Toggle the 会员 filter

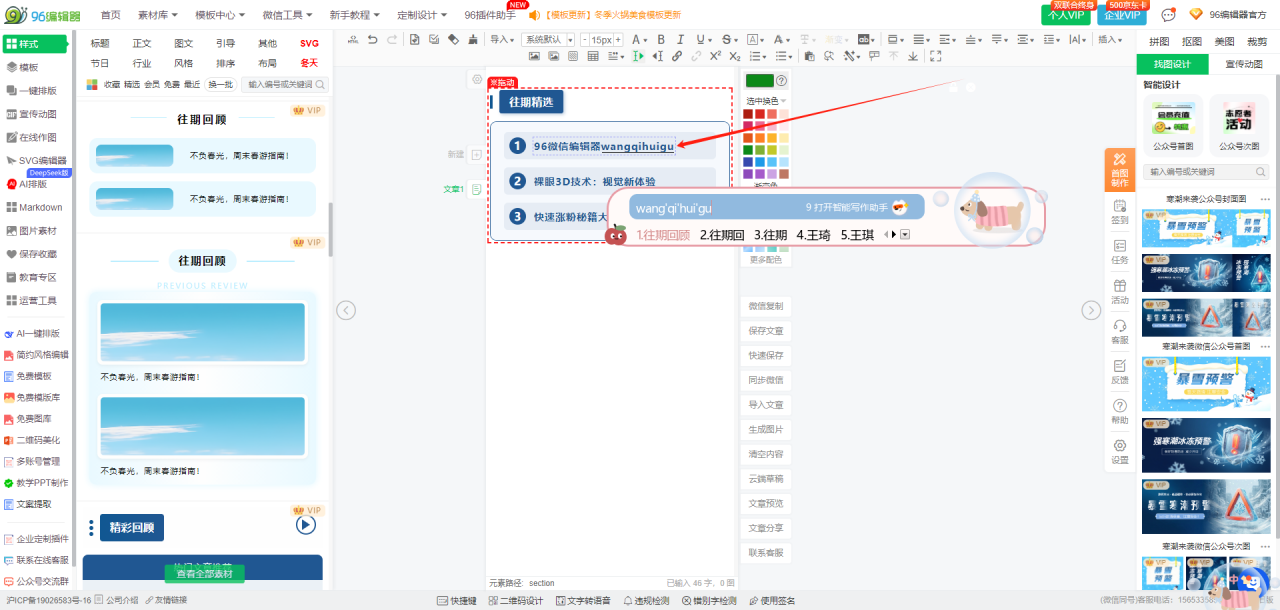152,85
